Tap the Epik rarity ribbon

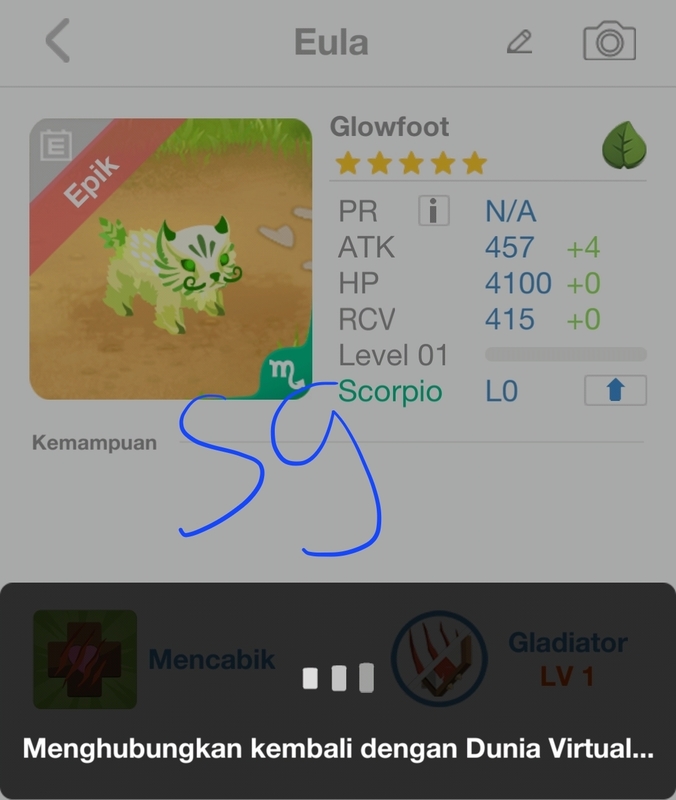pyautogui.click(x=91, y=182)
